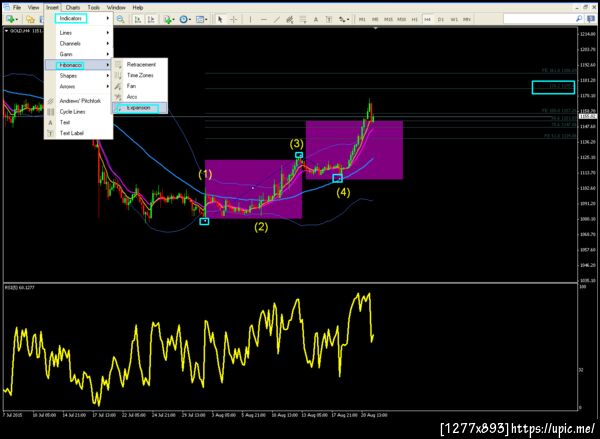Open the Charts menu
The height and width of the screenshot is (439, 600).
tap(73, 7)
